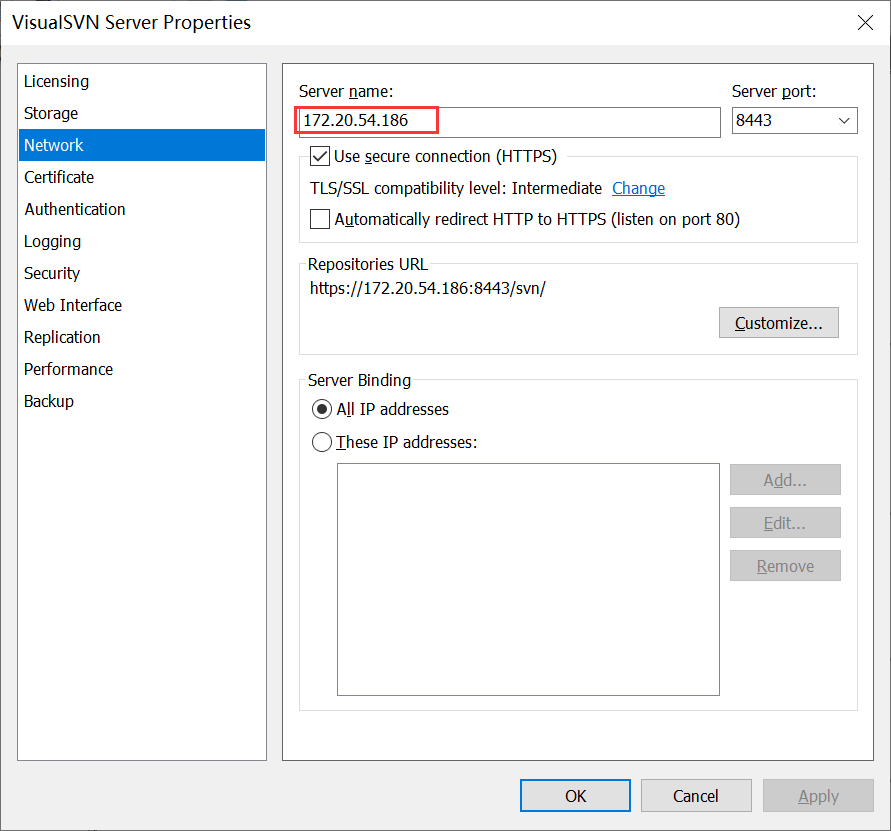Open Replication settings

[x=141, y=337]
